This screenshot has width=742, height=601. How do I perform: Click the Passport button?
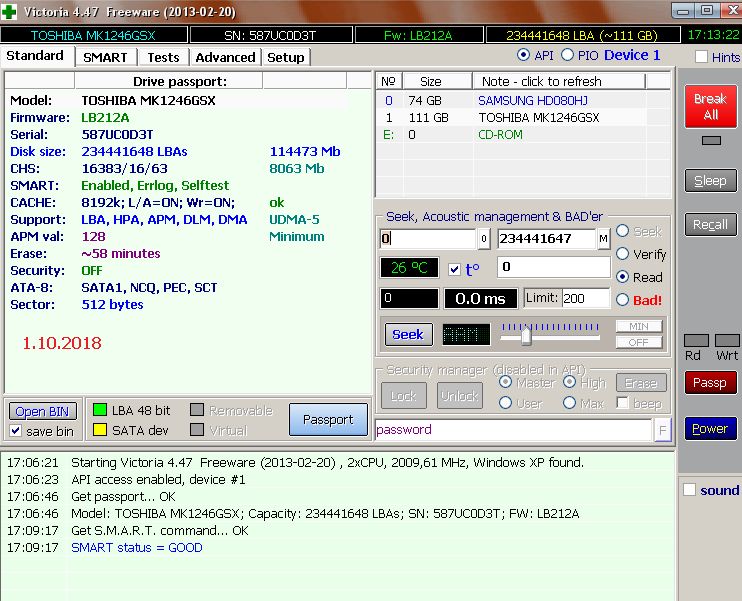click(x=328, y=419)
